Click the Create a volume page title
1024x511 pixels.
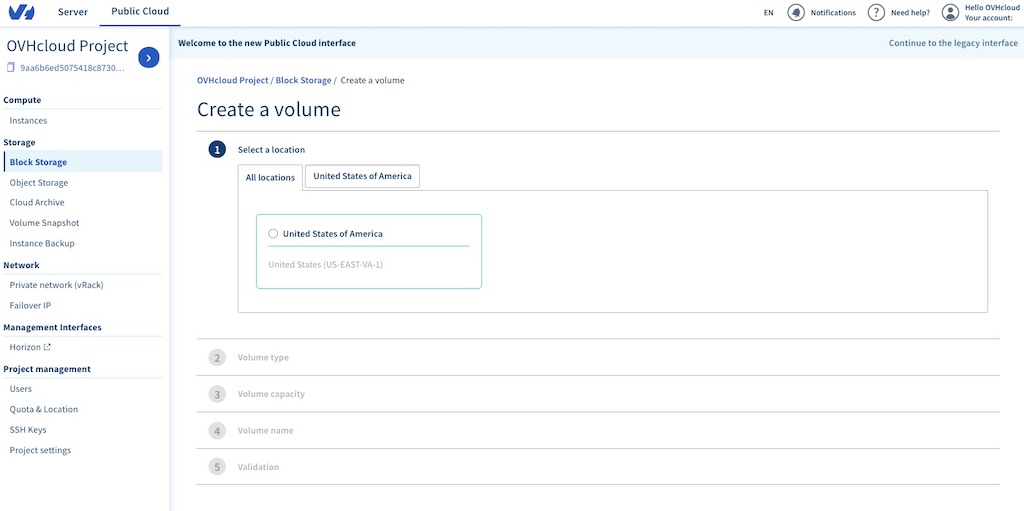click(x=268, y=109)
